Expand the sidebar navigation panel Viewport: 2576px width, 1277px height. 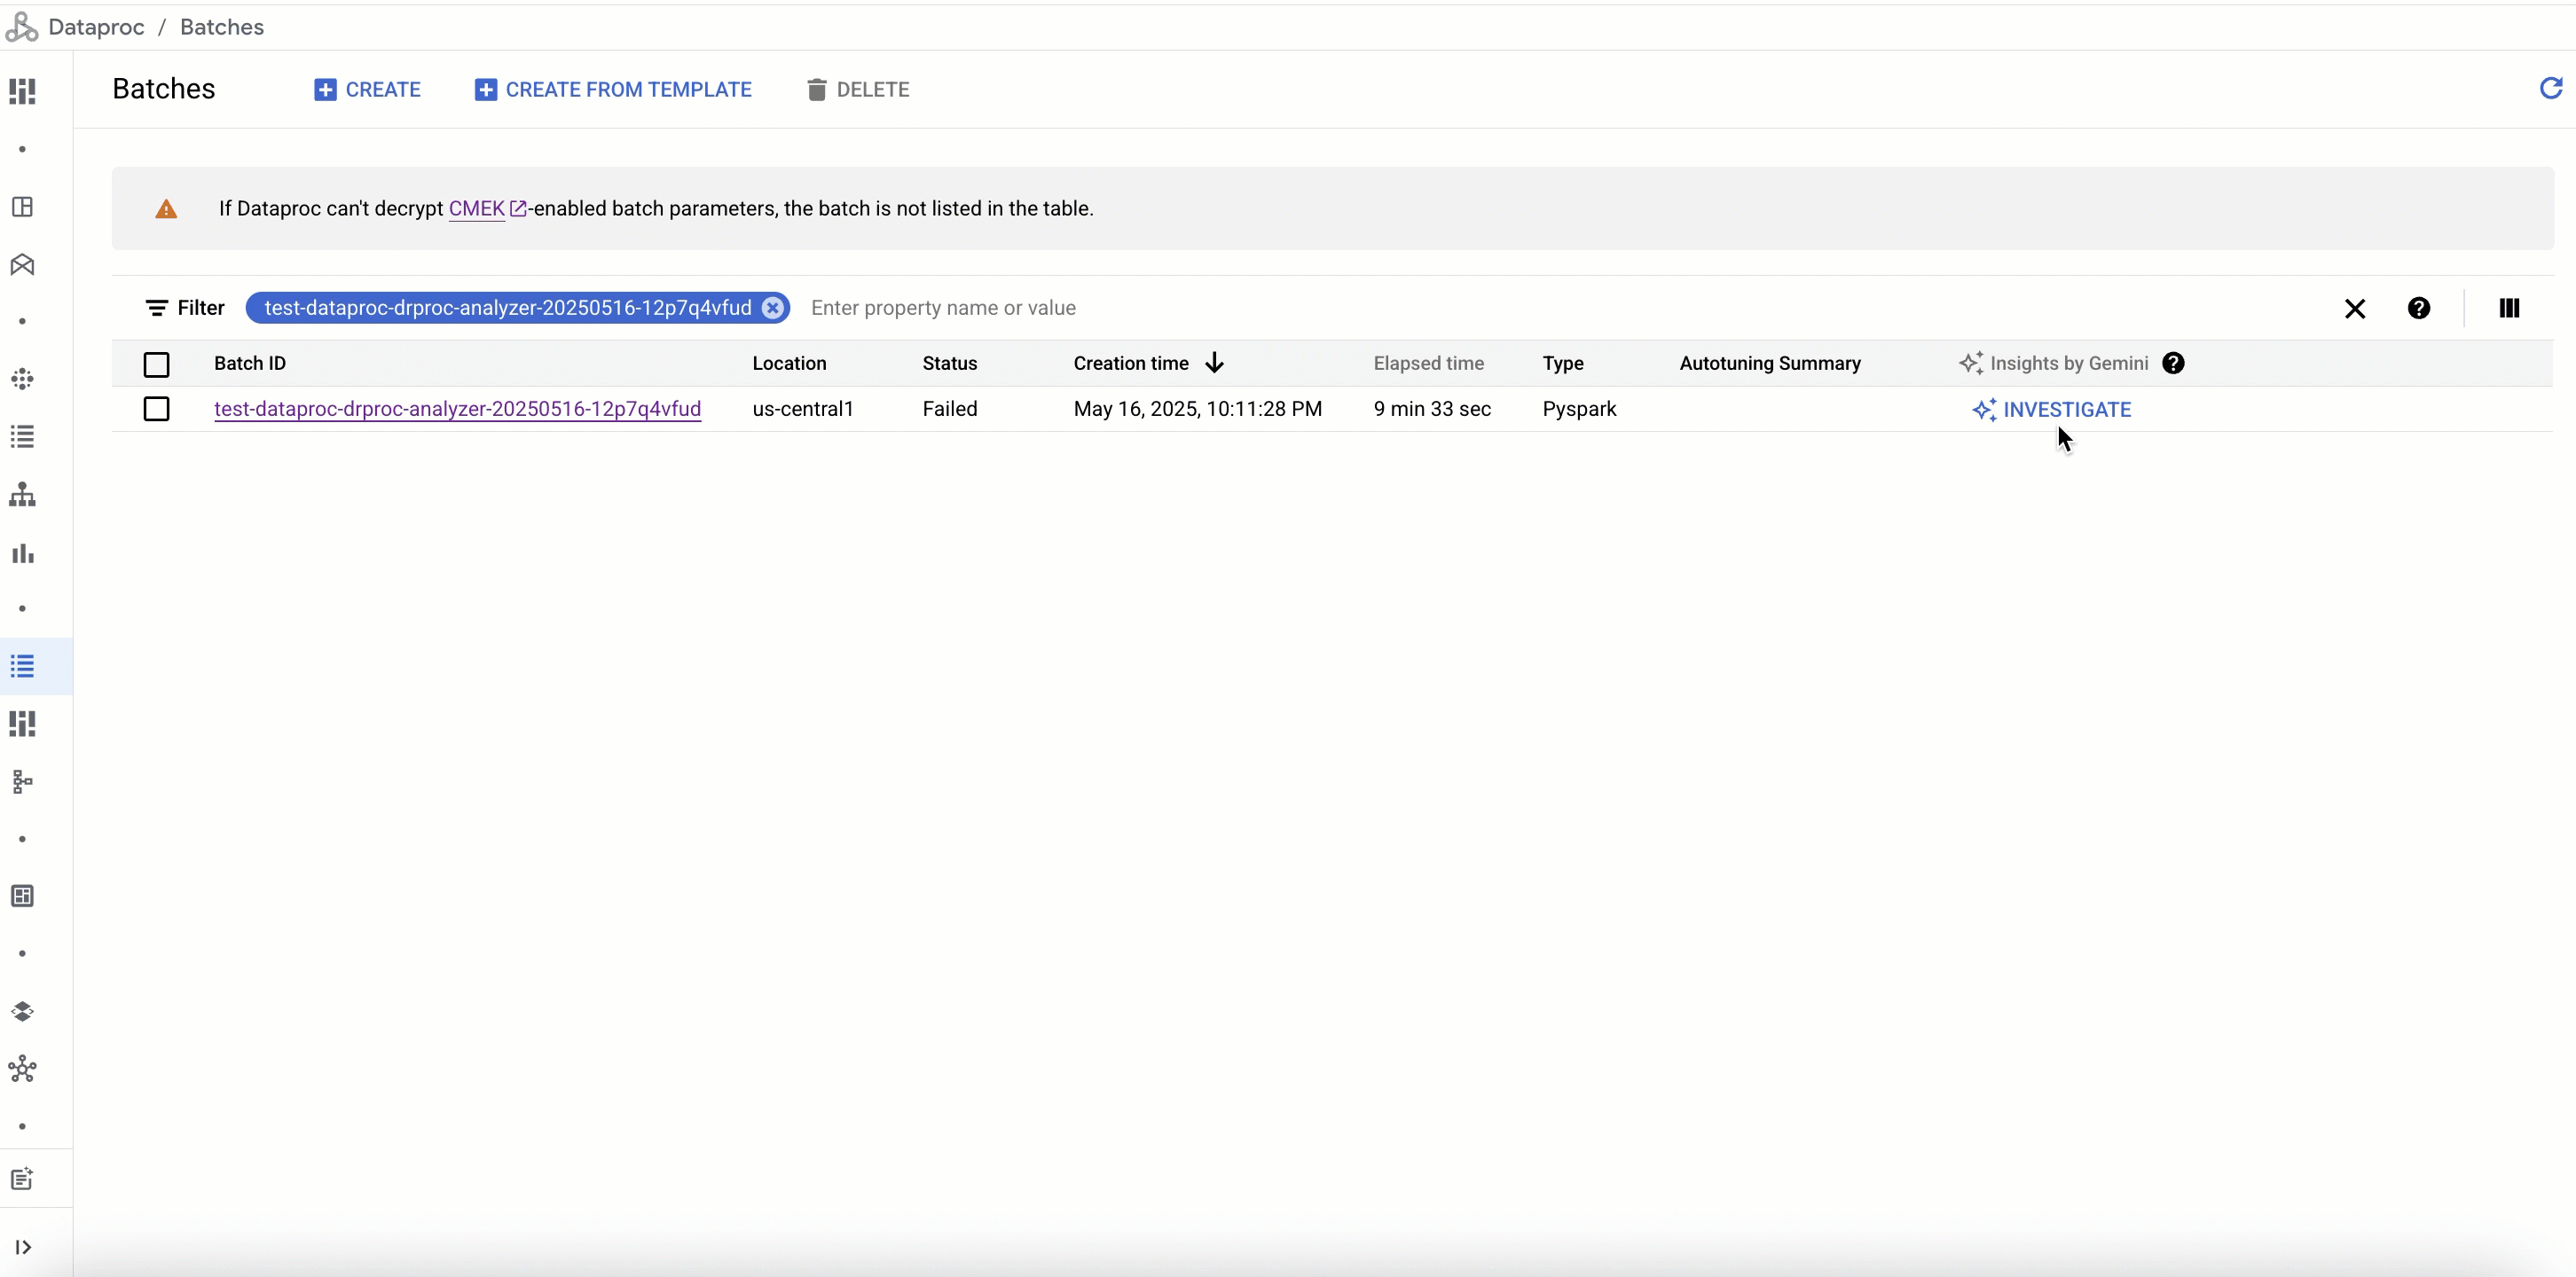tap(22, 1247)
